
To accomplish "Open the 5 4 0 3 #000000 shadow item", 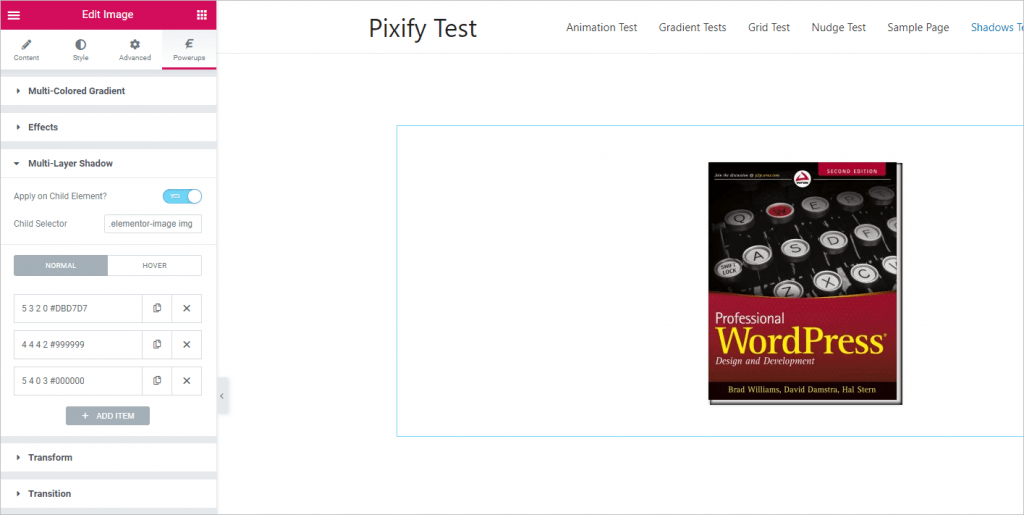I will point(78,381).
